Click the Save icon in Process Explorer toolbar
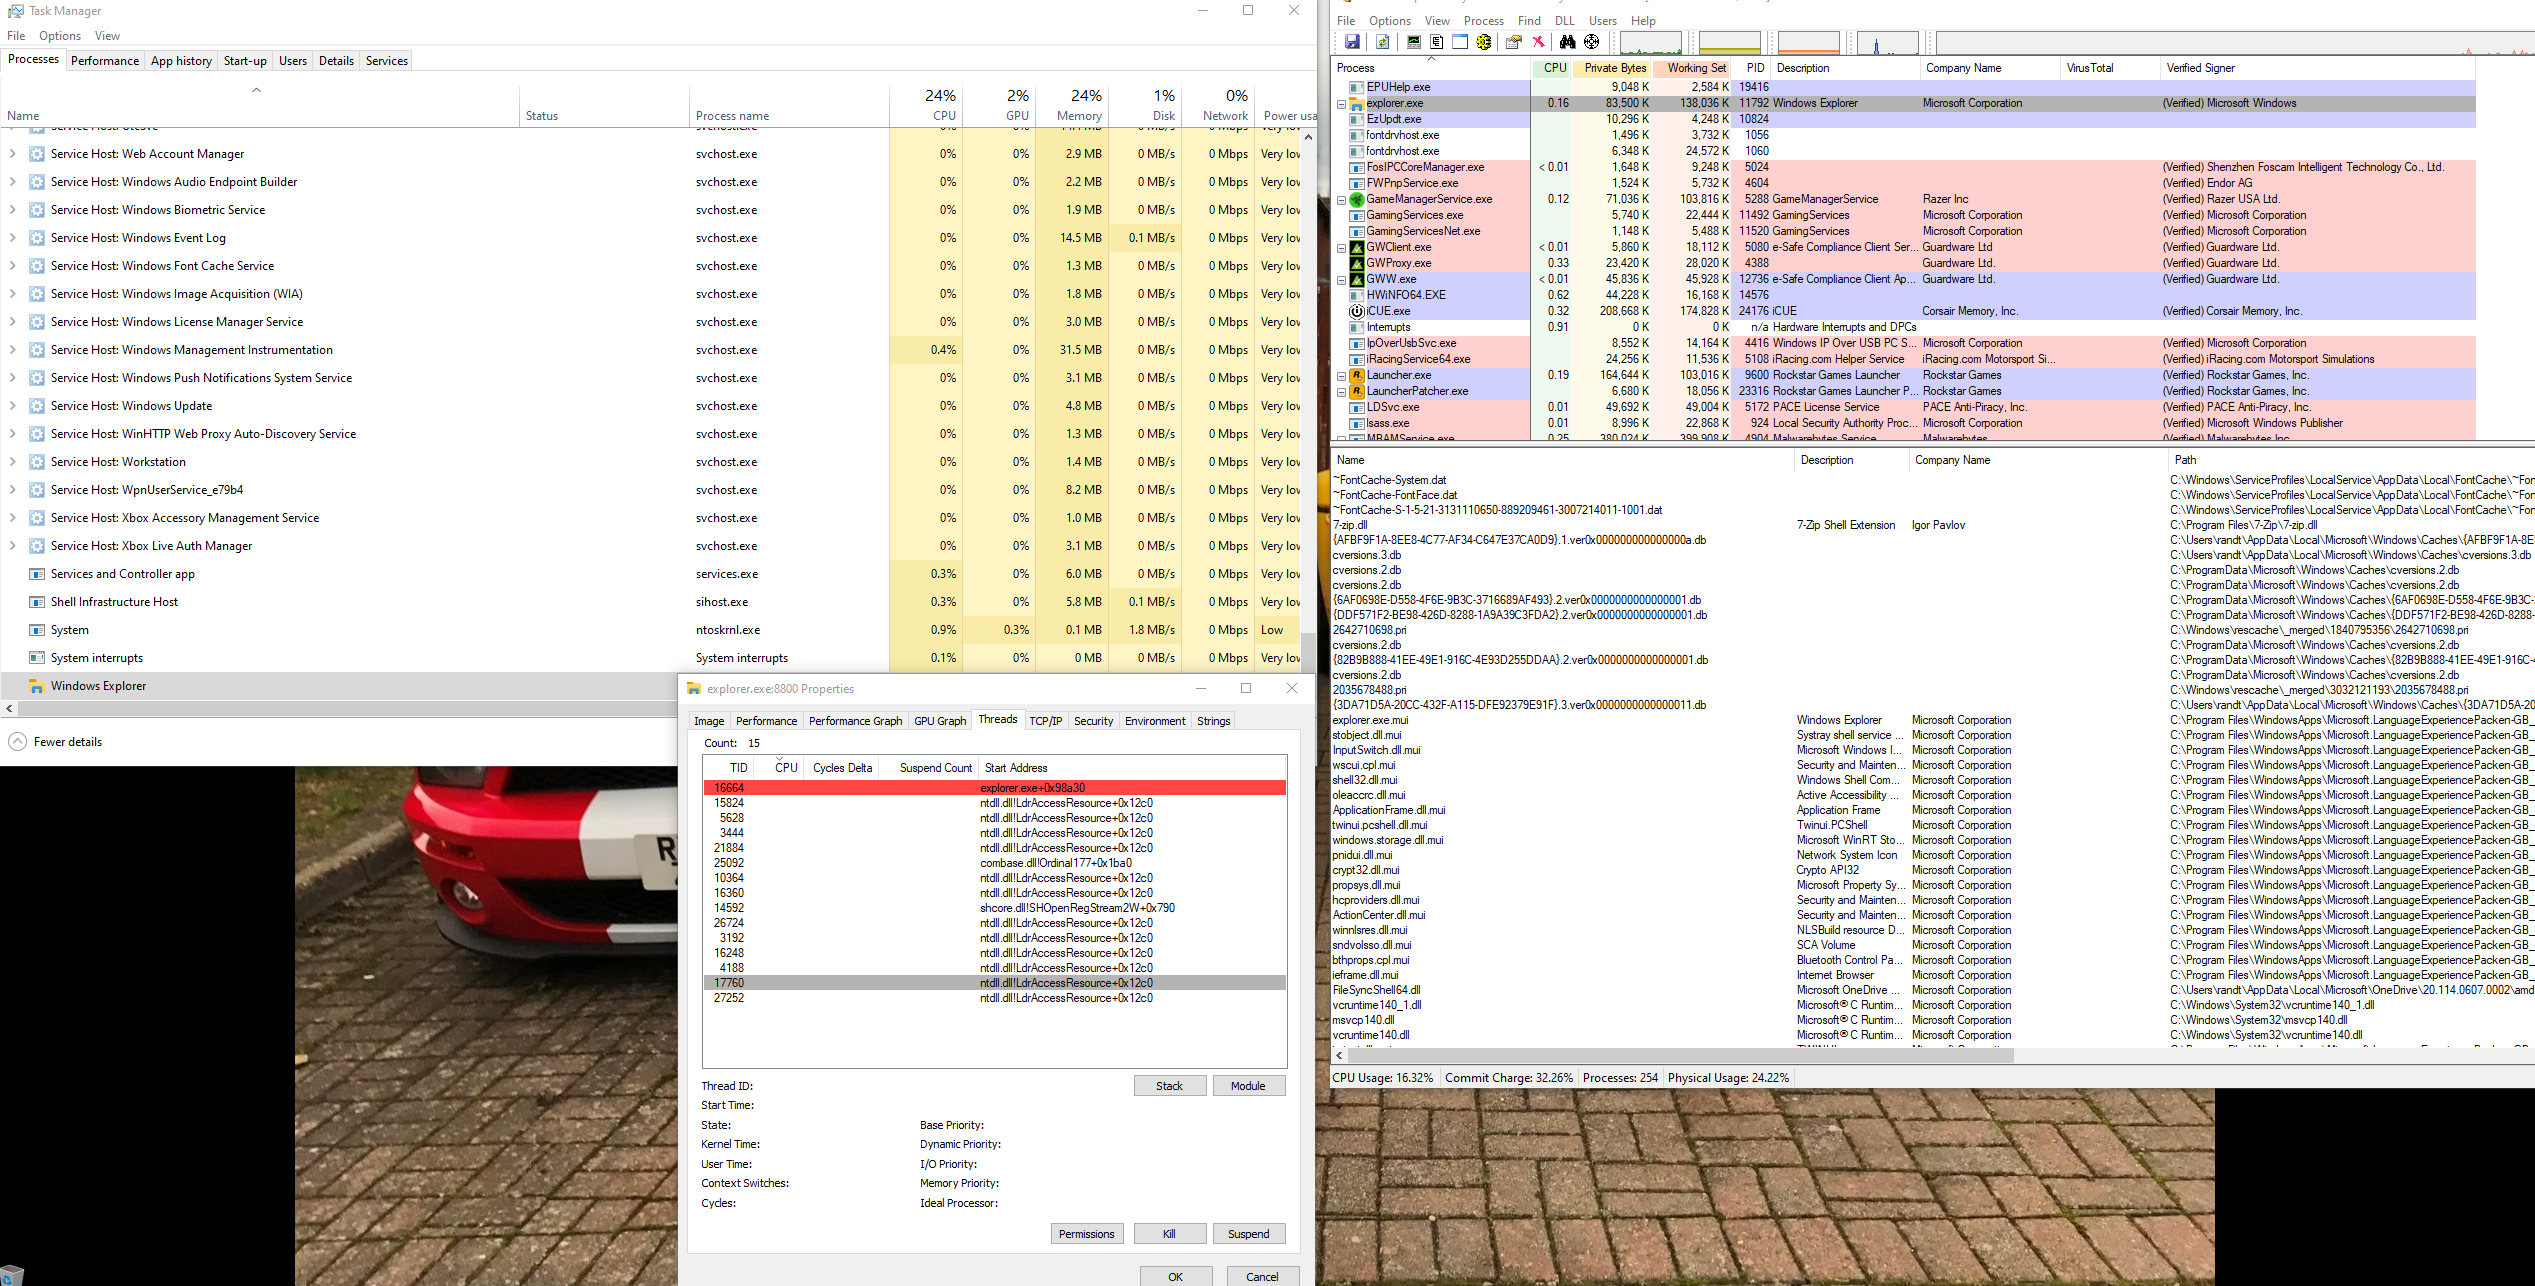The image size is (2535, 1286). (1352, 42)
